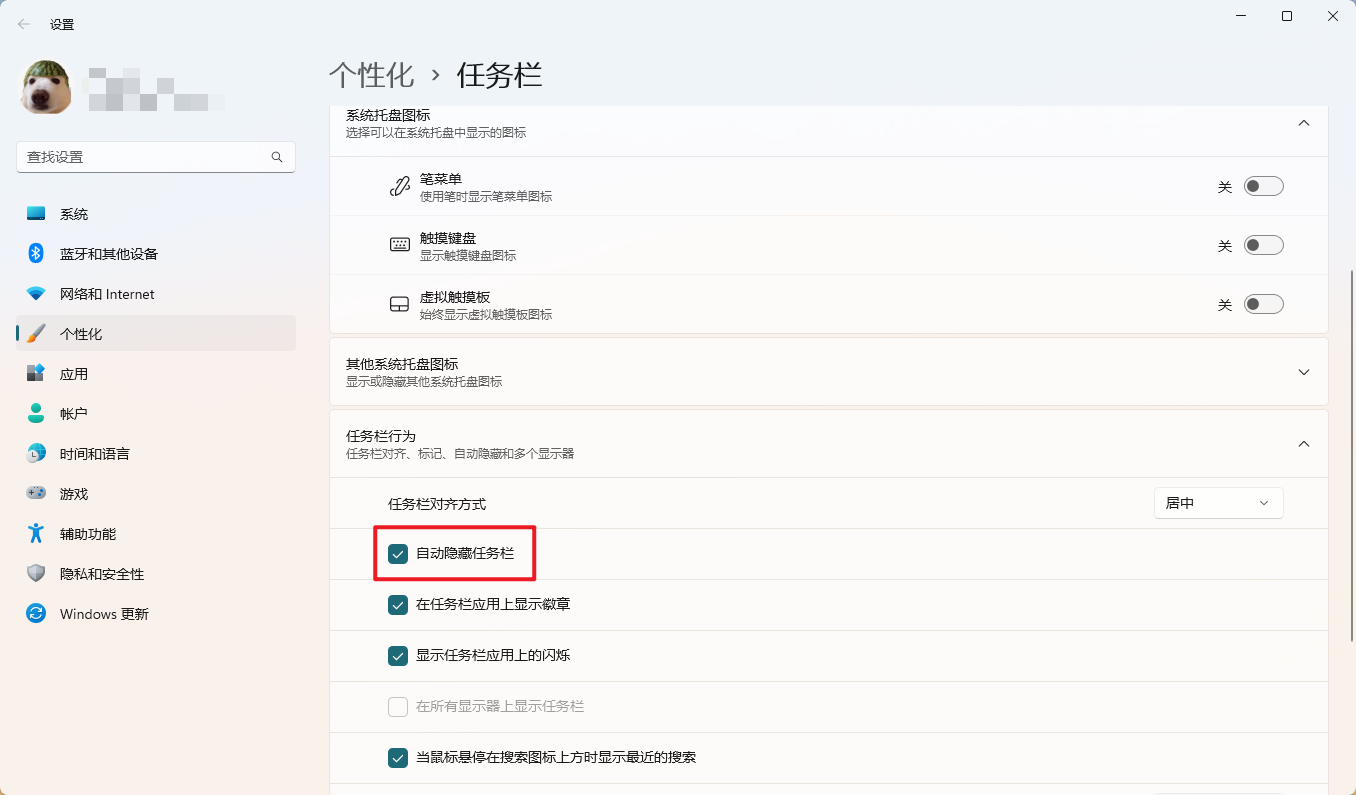Click the 游戏 gamepad icon

[x=36, y=493]
